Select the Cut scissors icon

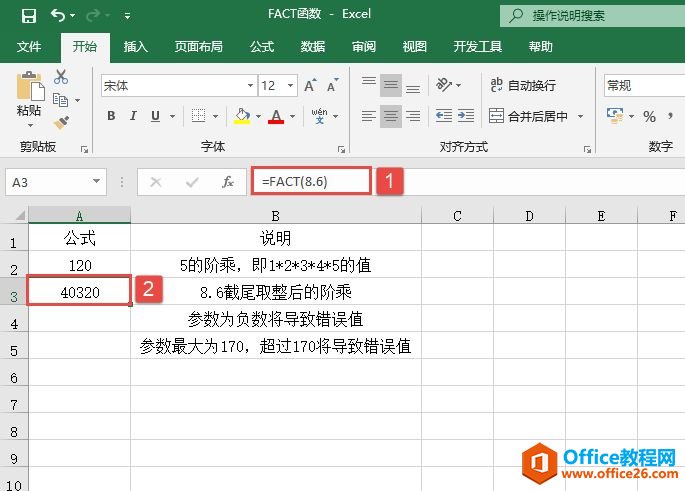(x=61, y=77)
